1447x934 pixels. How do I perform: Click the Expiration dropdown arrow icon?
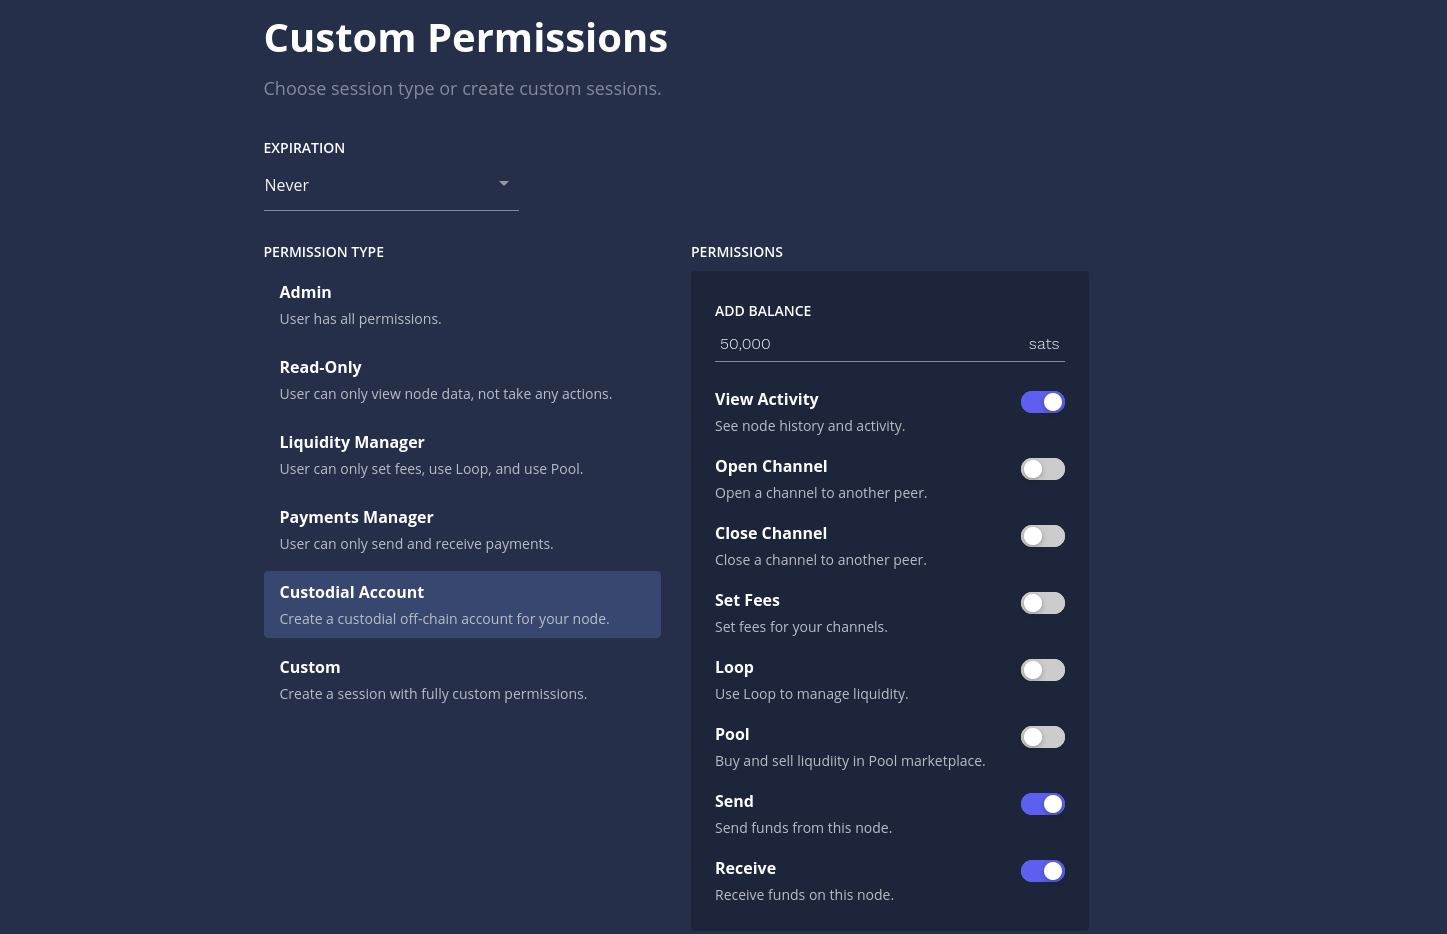click(x=504, y=184)
